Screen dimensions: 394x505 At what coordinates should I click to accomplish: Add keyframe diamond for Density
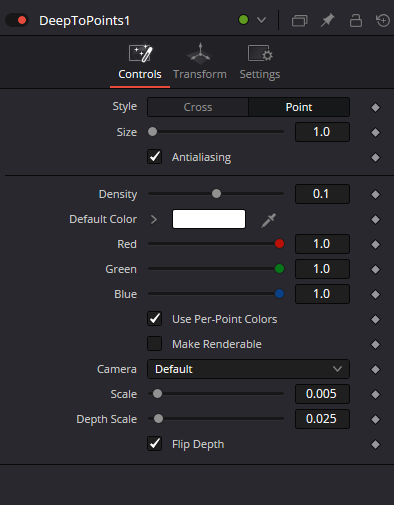(x=375, y=195)
